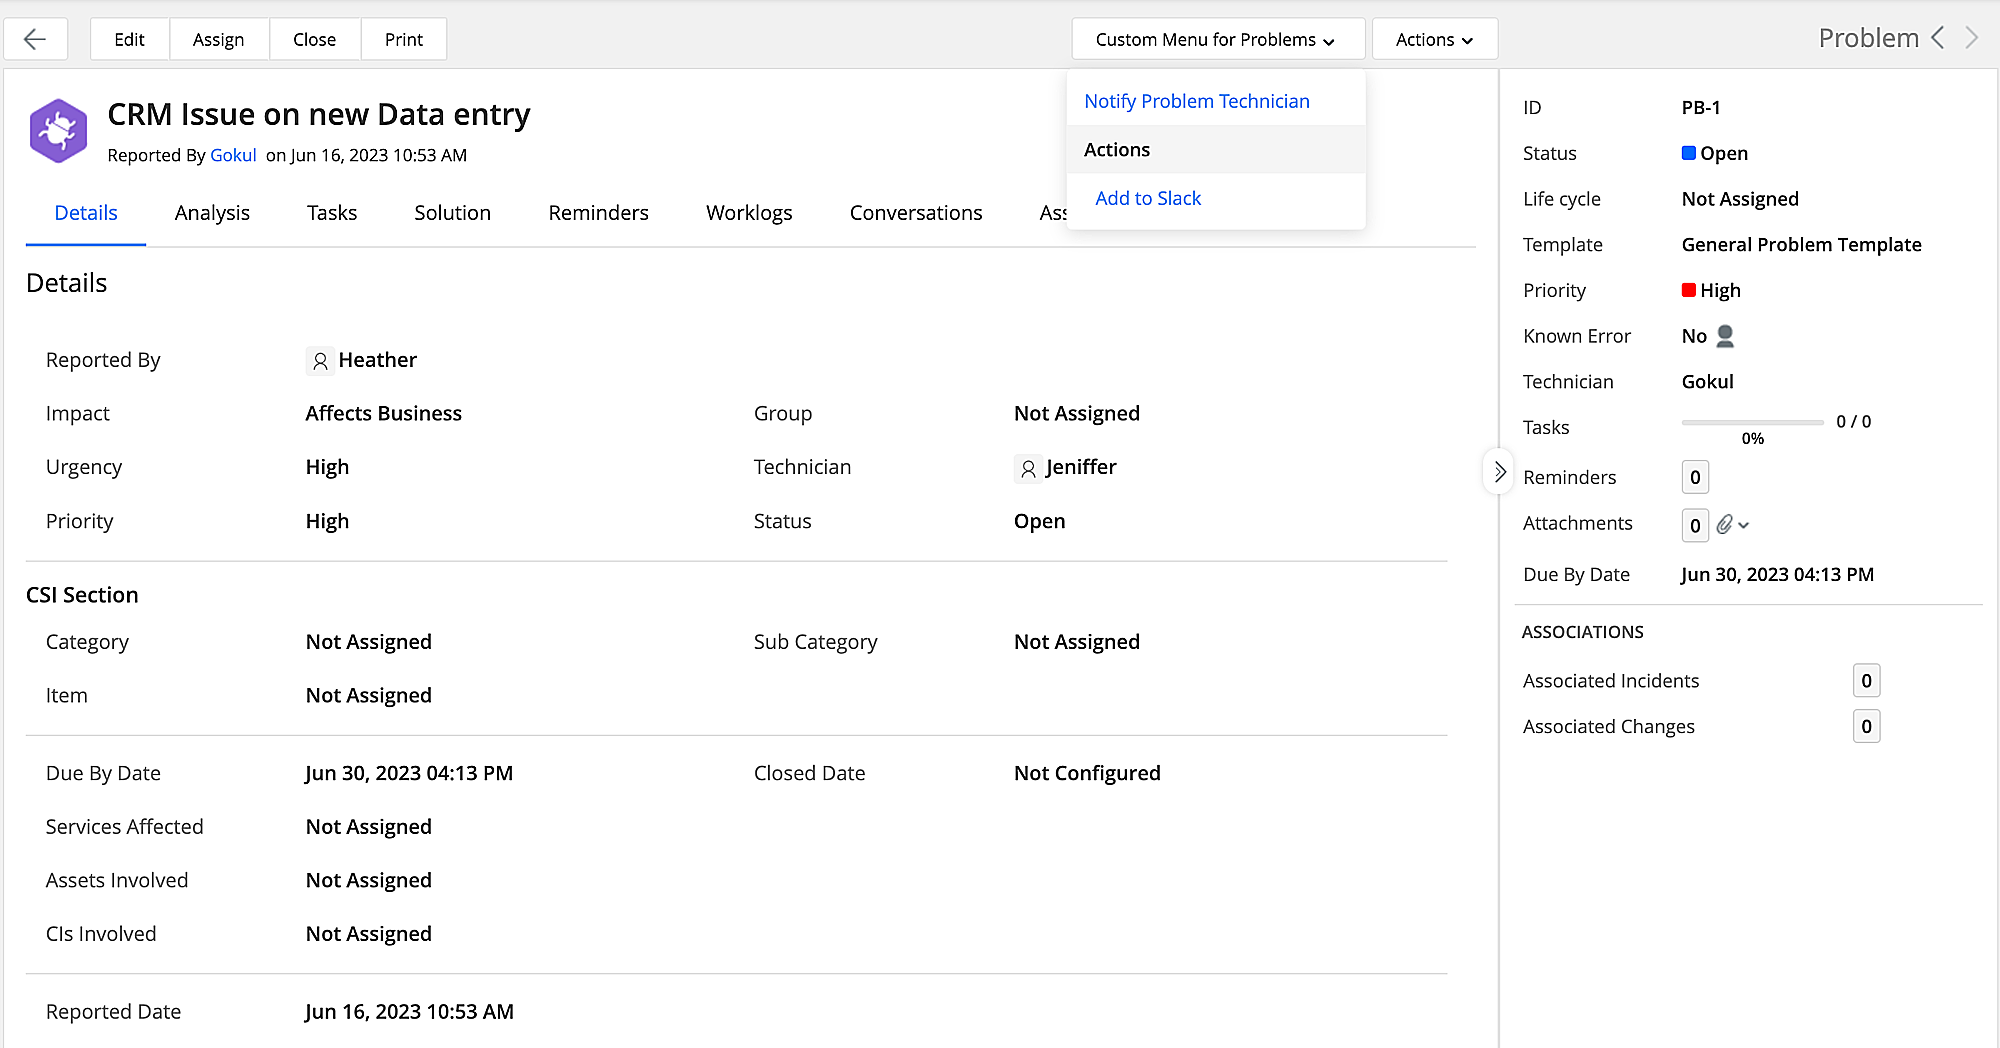
Task: Click Add to Slack option
Action: click(1148, 197)
